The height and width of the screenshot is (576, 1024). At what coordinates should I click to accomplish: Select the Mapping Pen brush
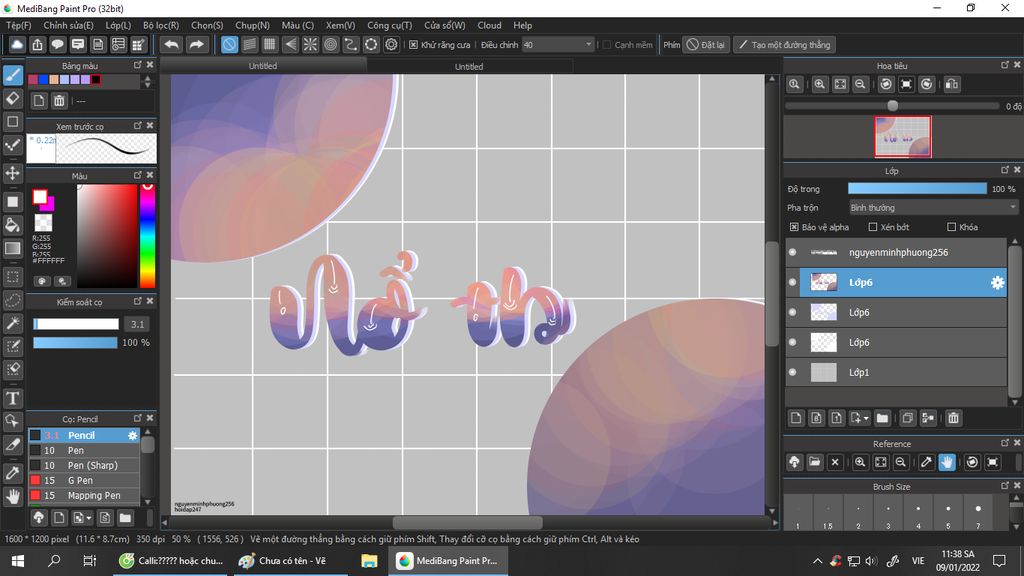84,495
